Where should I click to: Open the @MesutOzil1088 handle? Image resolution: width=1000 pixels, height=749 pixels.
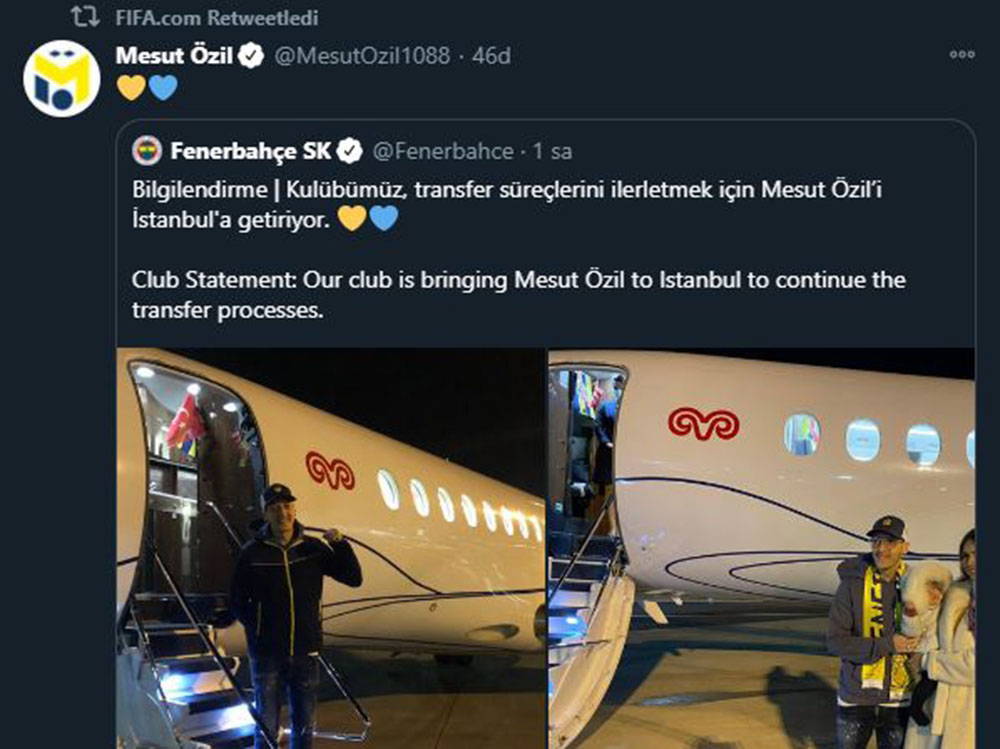point(361,56)
